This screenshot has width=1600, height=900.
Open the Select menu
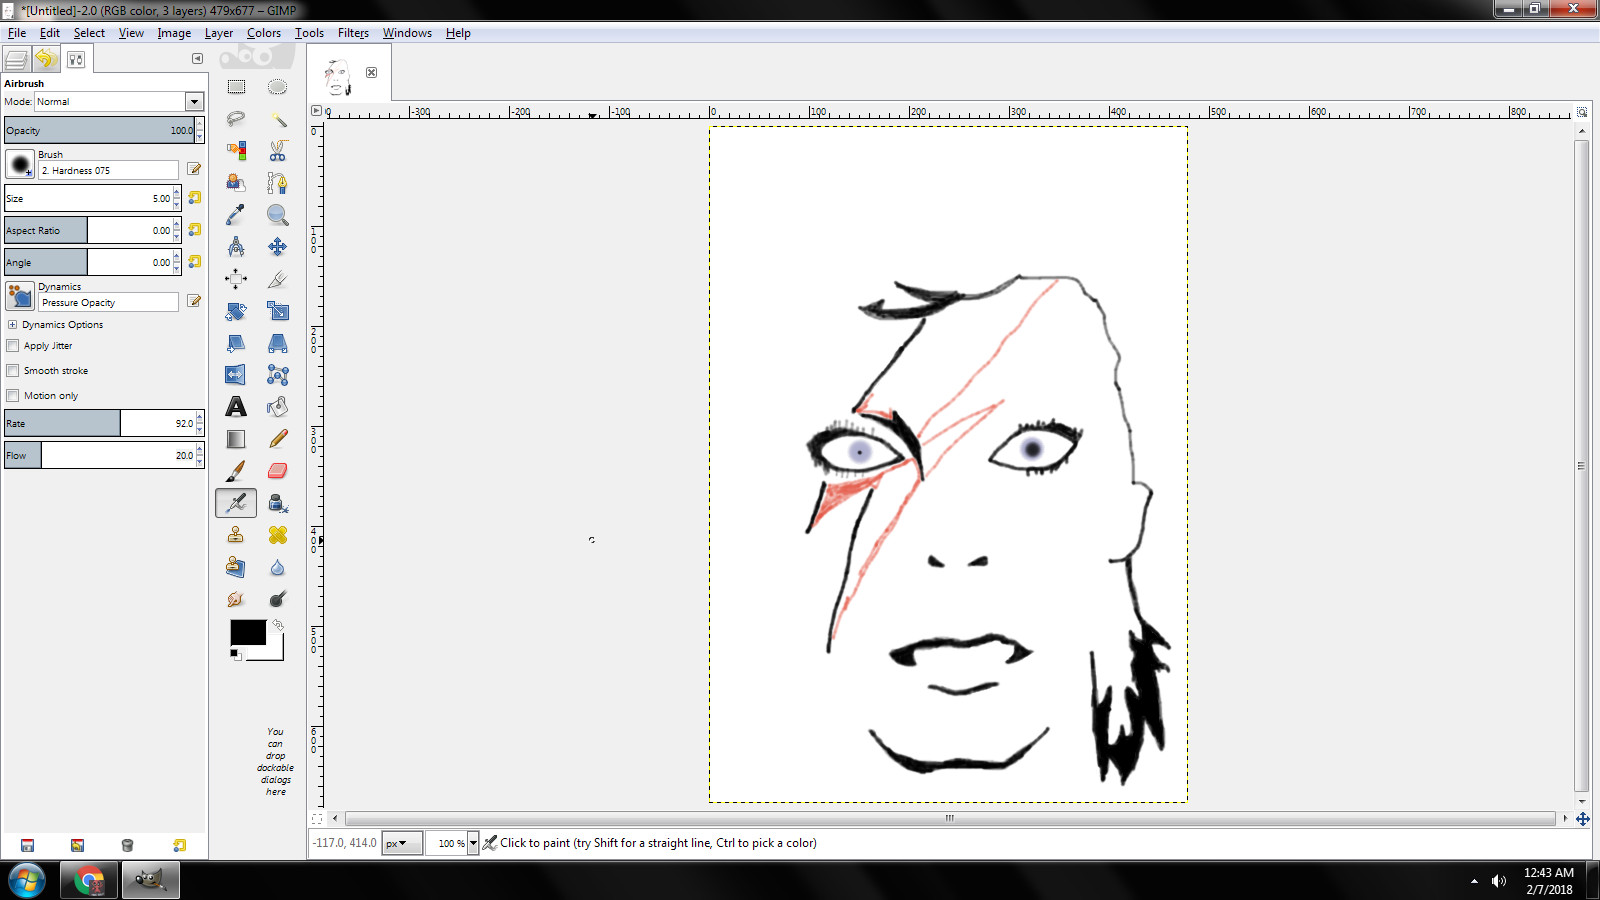click(x=89, y=33)
